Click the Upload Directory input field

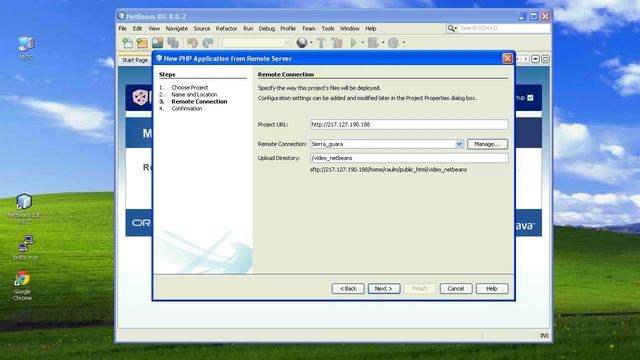pos(409,158)
